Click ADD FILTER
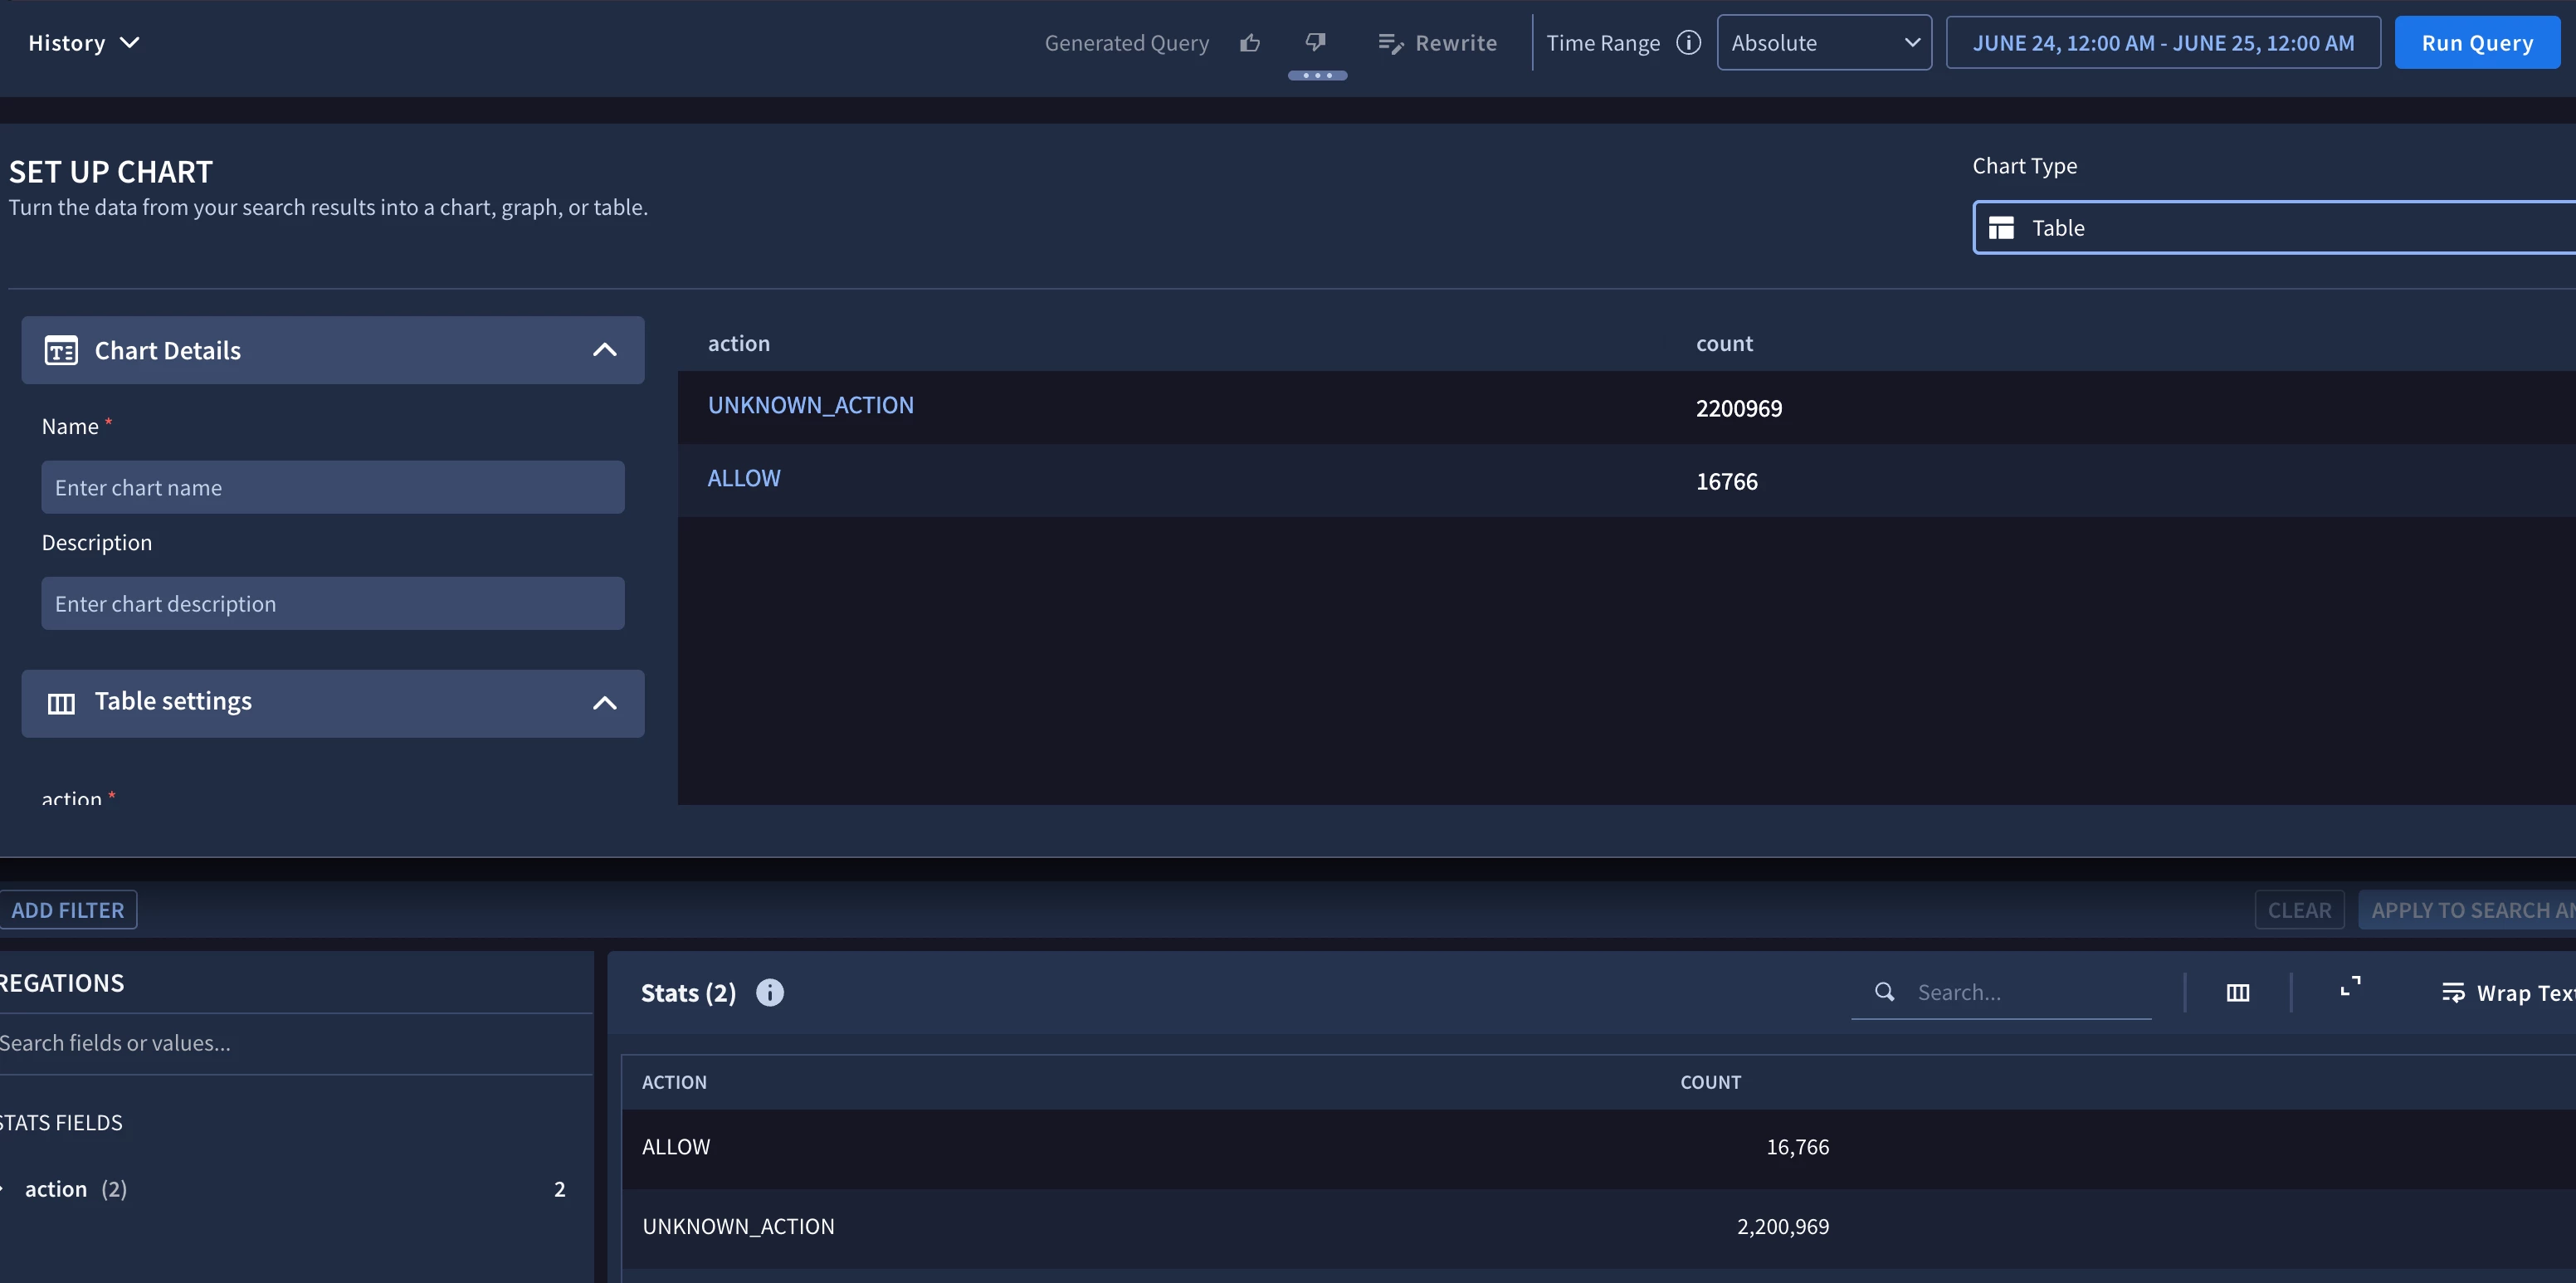Image resolution: width=2576 pixels, height=1283 pixels. point(67,910)
